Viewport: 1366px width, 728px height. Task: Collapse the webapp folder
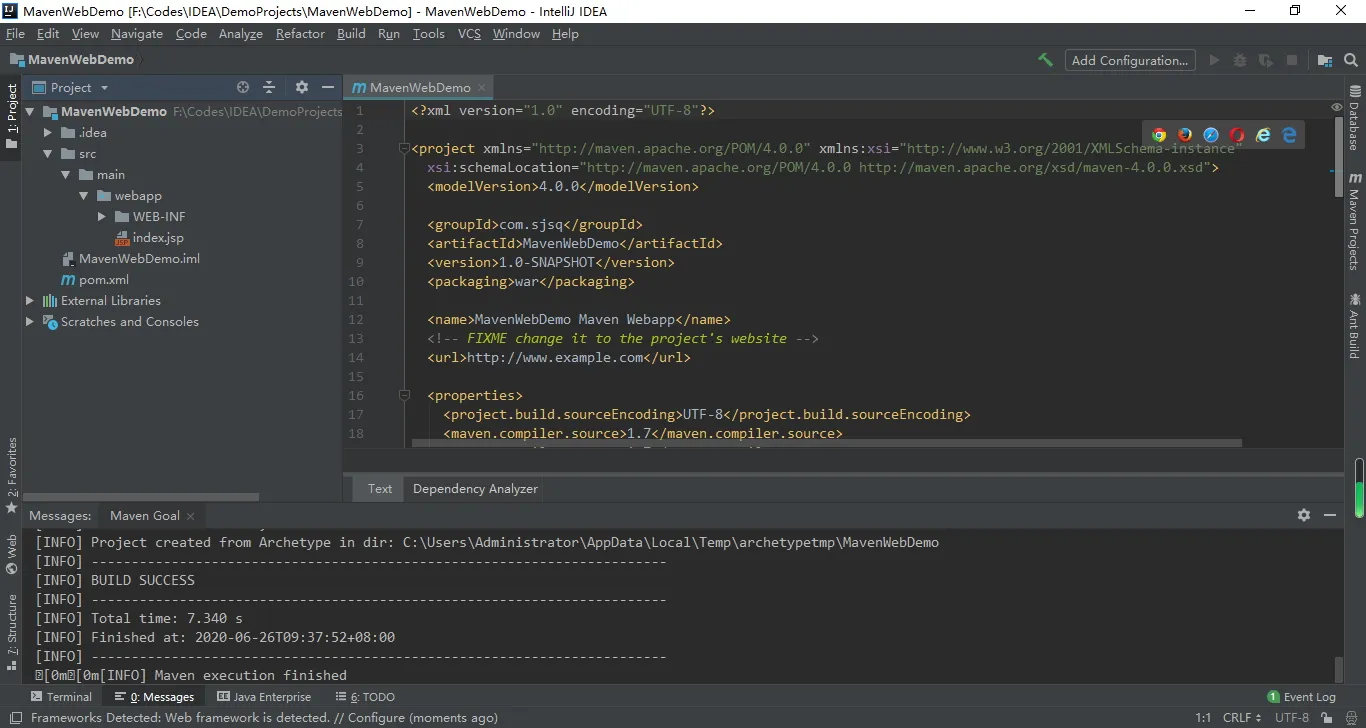pos(84,196)
